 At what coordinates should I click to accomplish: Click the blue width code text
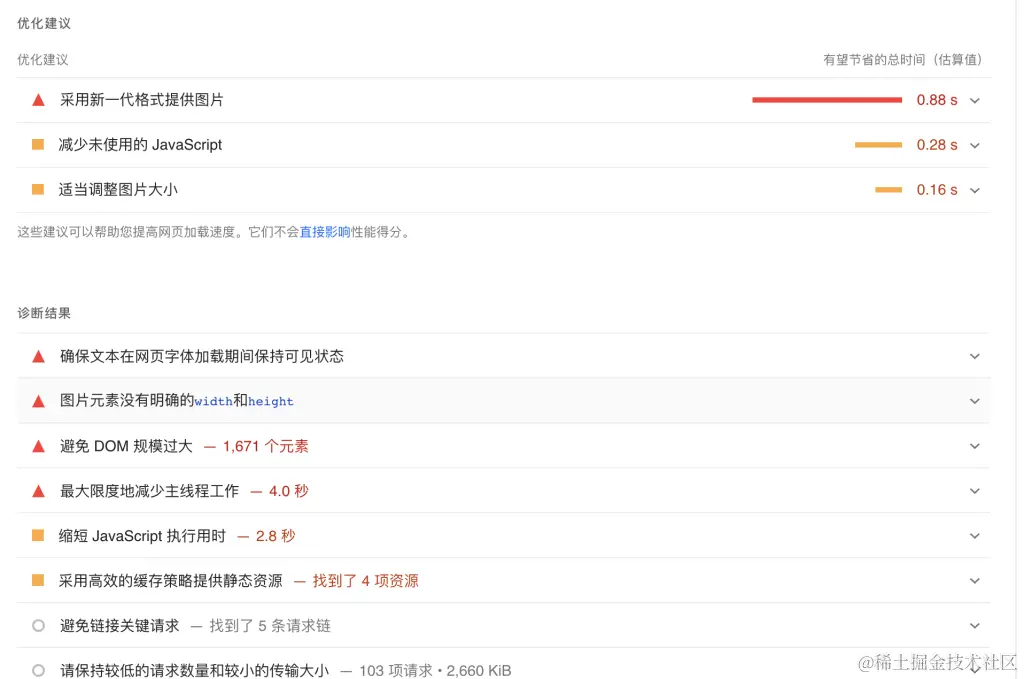pyautogui.click(x=214, y=402)
